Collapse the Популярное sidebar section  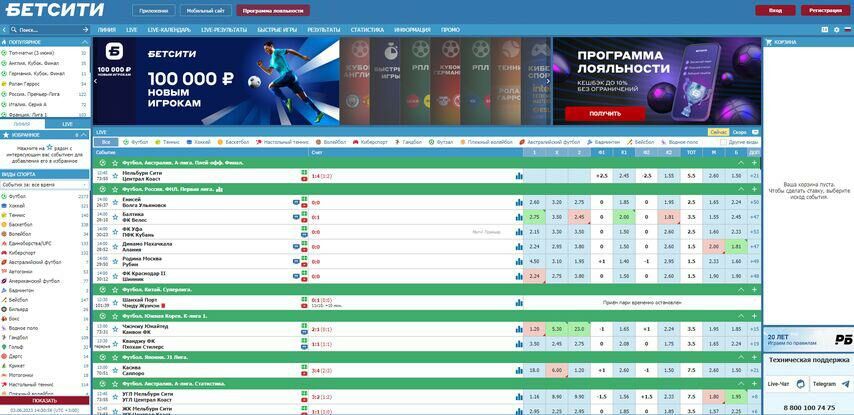[x=84, y=42]
